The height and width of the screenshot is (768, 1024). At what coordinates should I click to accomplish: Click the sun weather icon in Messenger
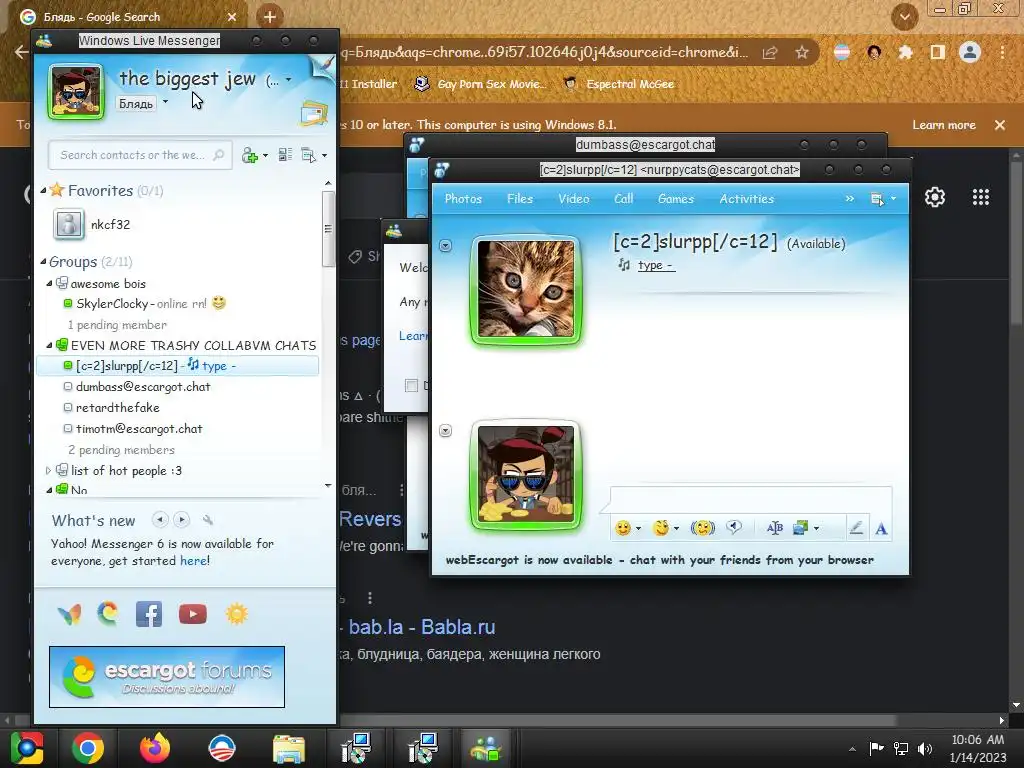(x=236, y=614)
